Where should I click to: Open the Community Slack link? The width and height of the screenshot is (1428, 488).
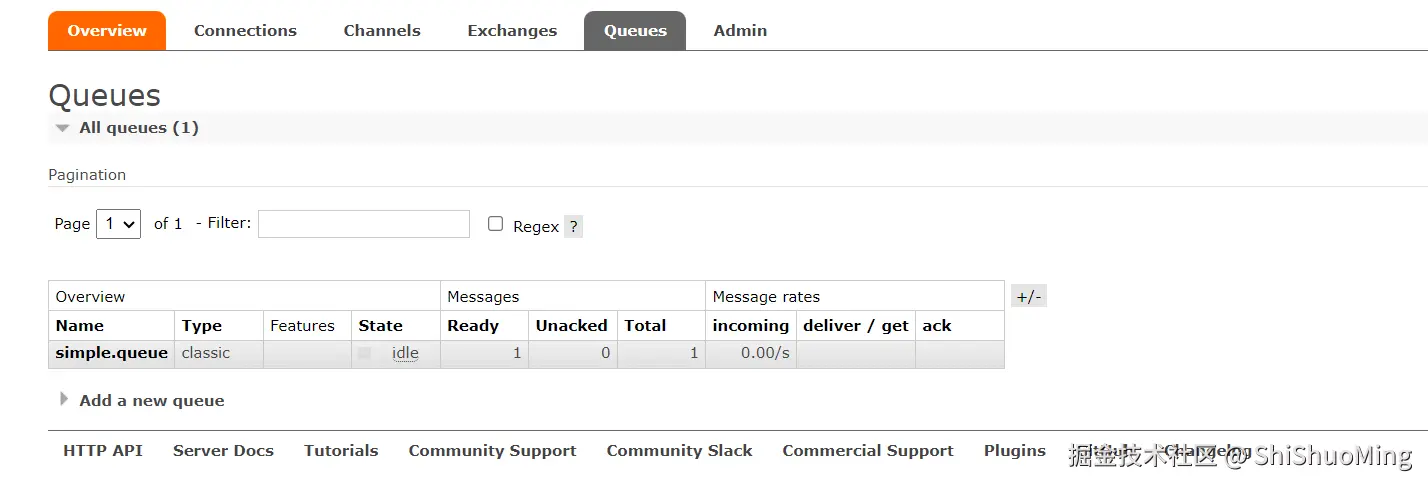(x=679, y=450)
